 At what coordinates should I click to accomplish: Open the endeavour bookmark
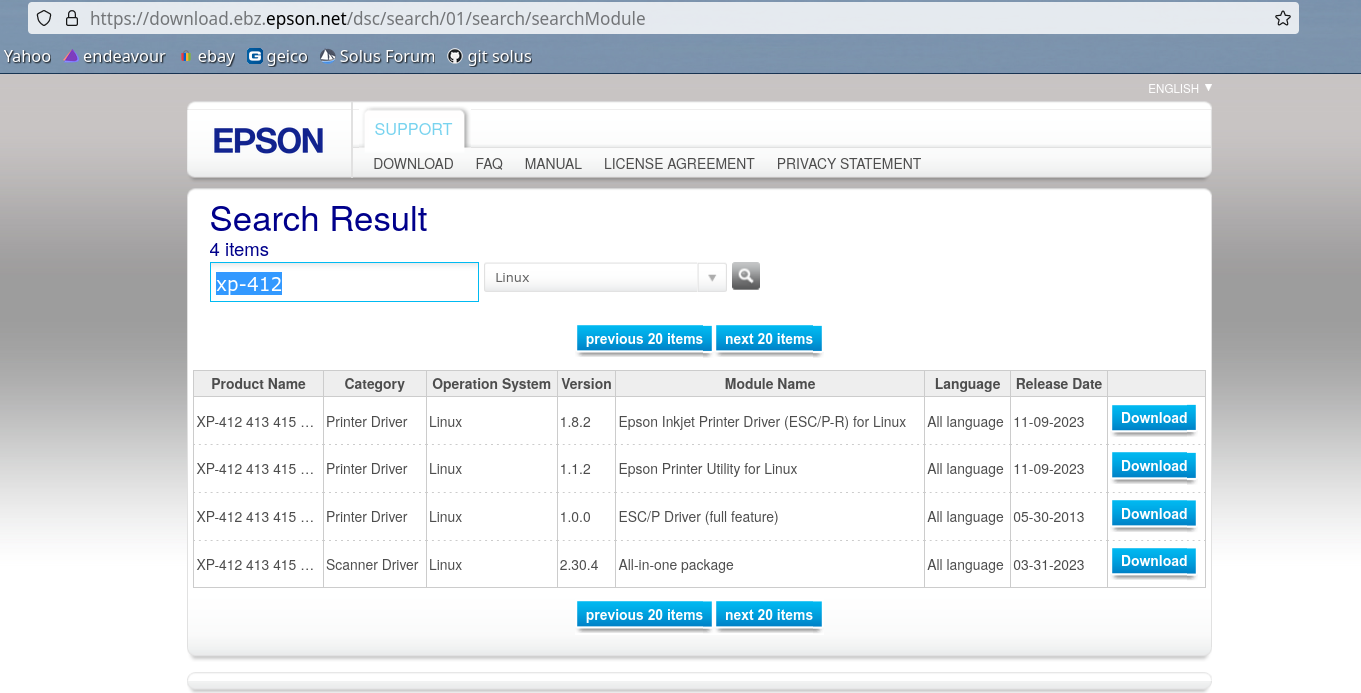click(114, 57)
